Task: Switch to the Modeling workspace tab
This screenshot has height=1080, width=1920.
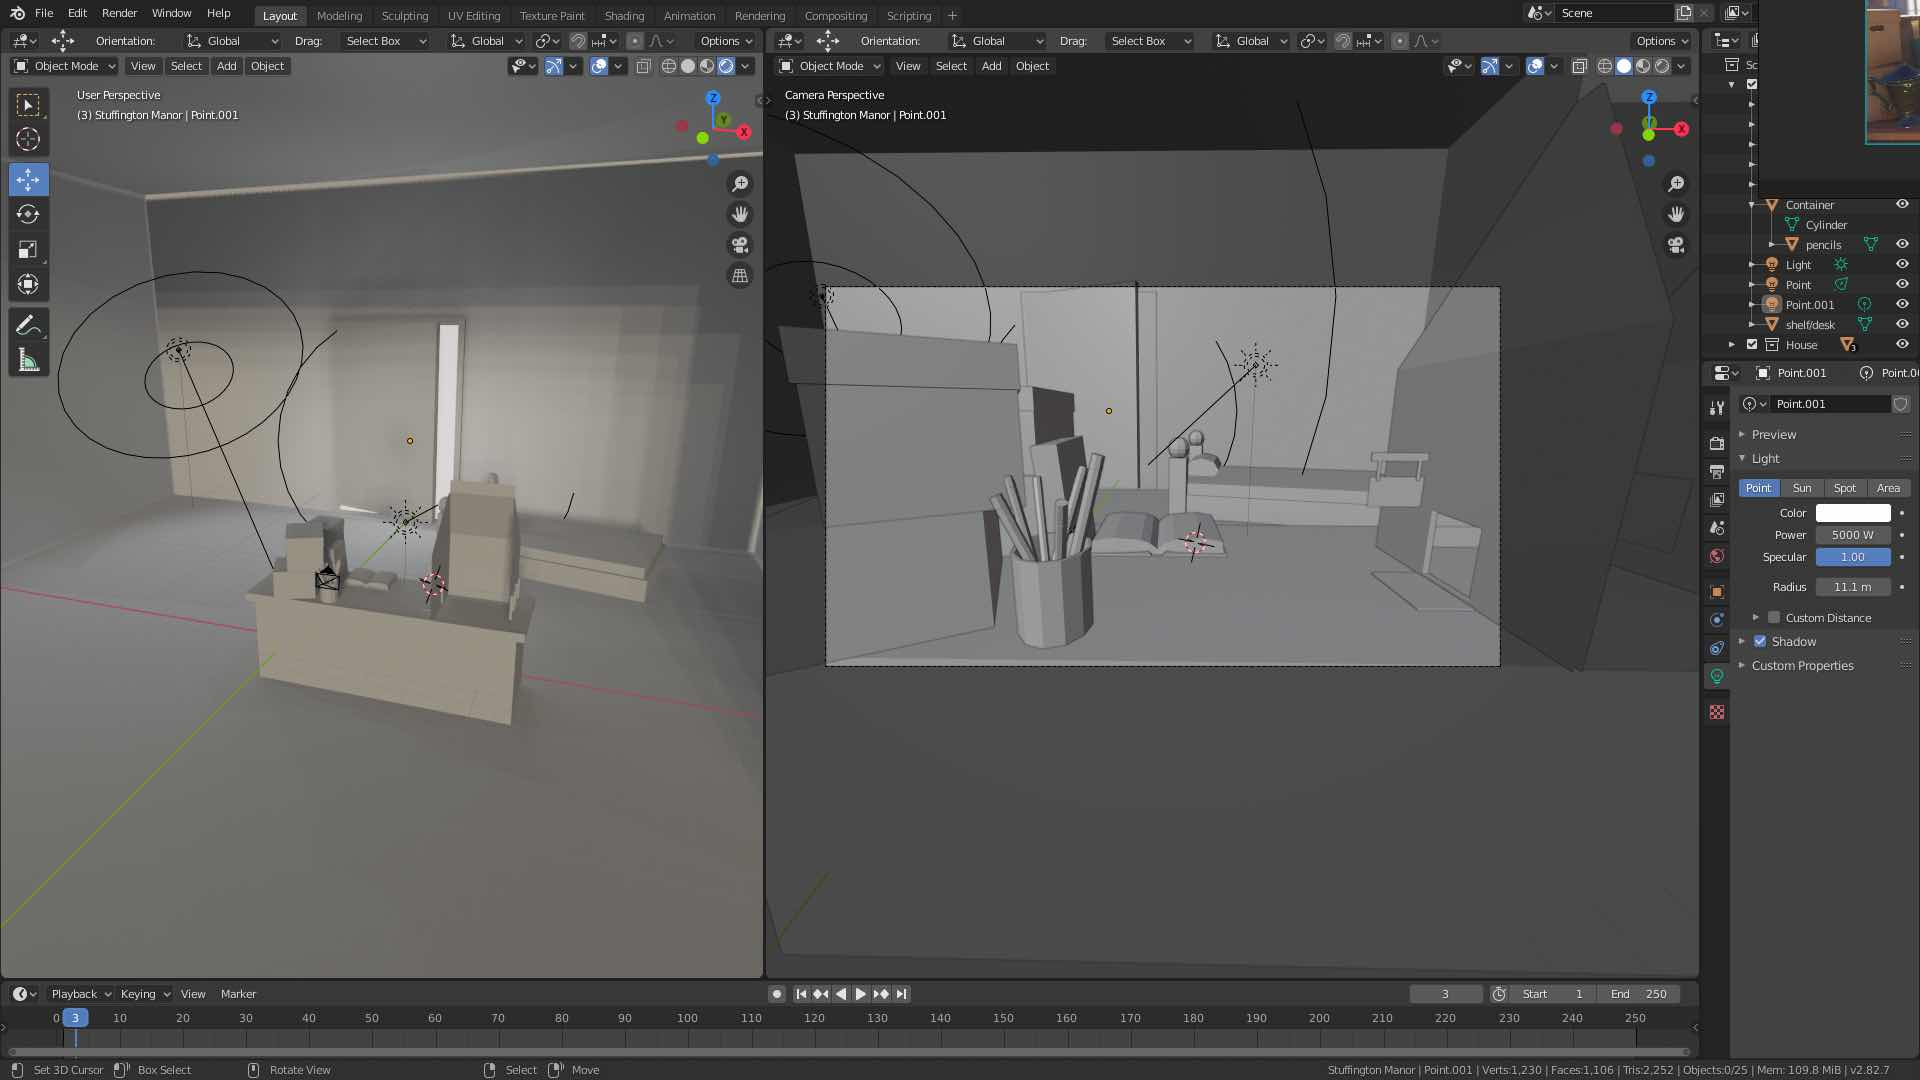Action: (339, 16)
